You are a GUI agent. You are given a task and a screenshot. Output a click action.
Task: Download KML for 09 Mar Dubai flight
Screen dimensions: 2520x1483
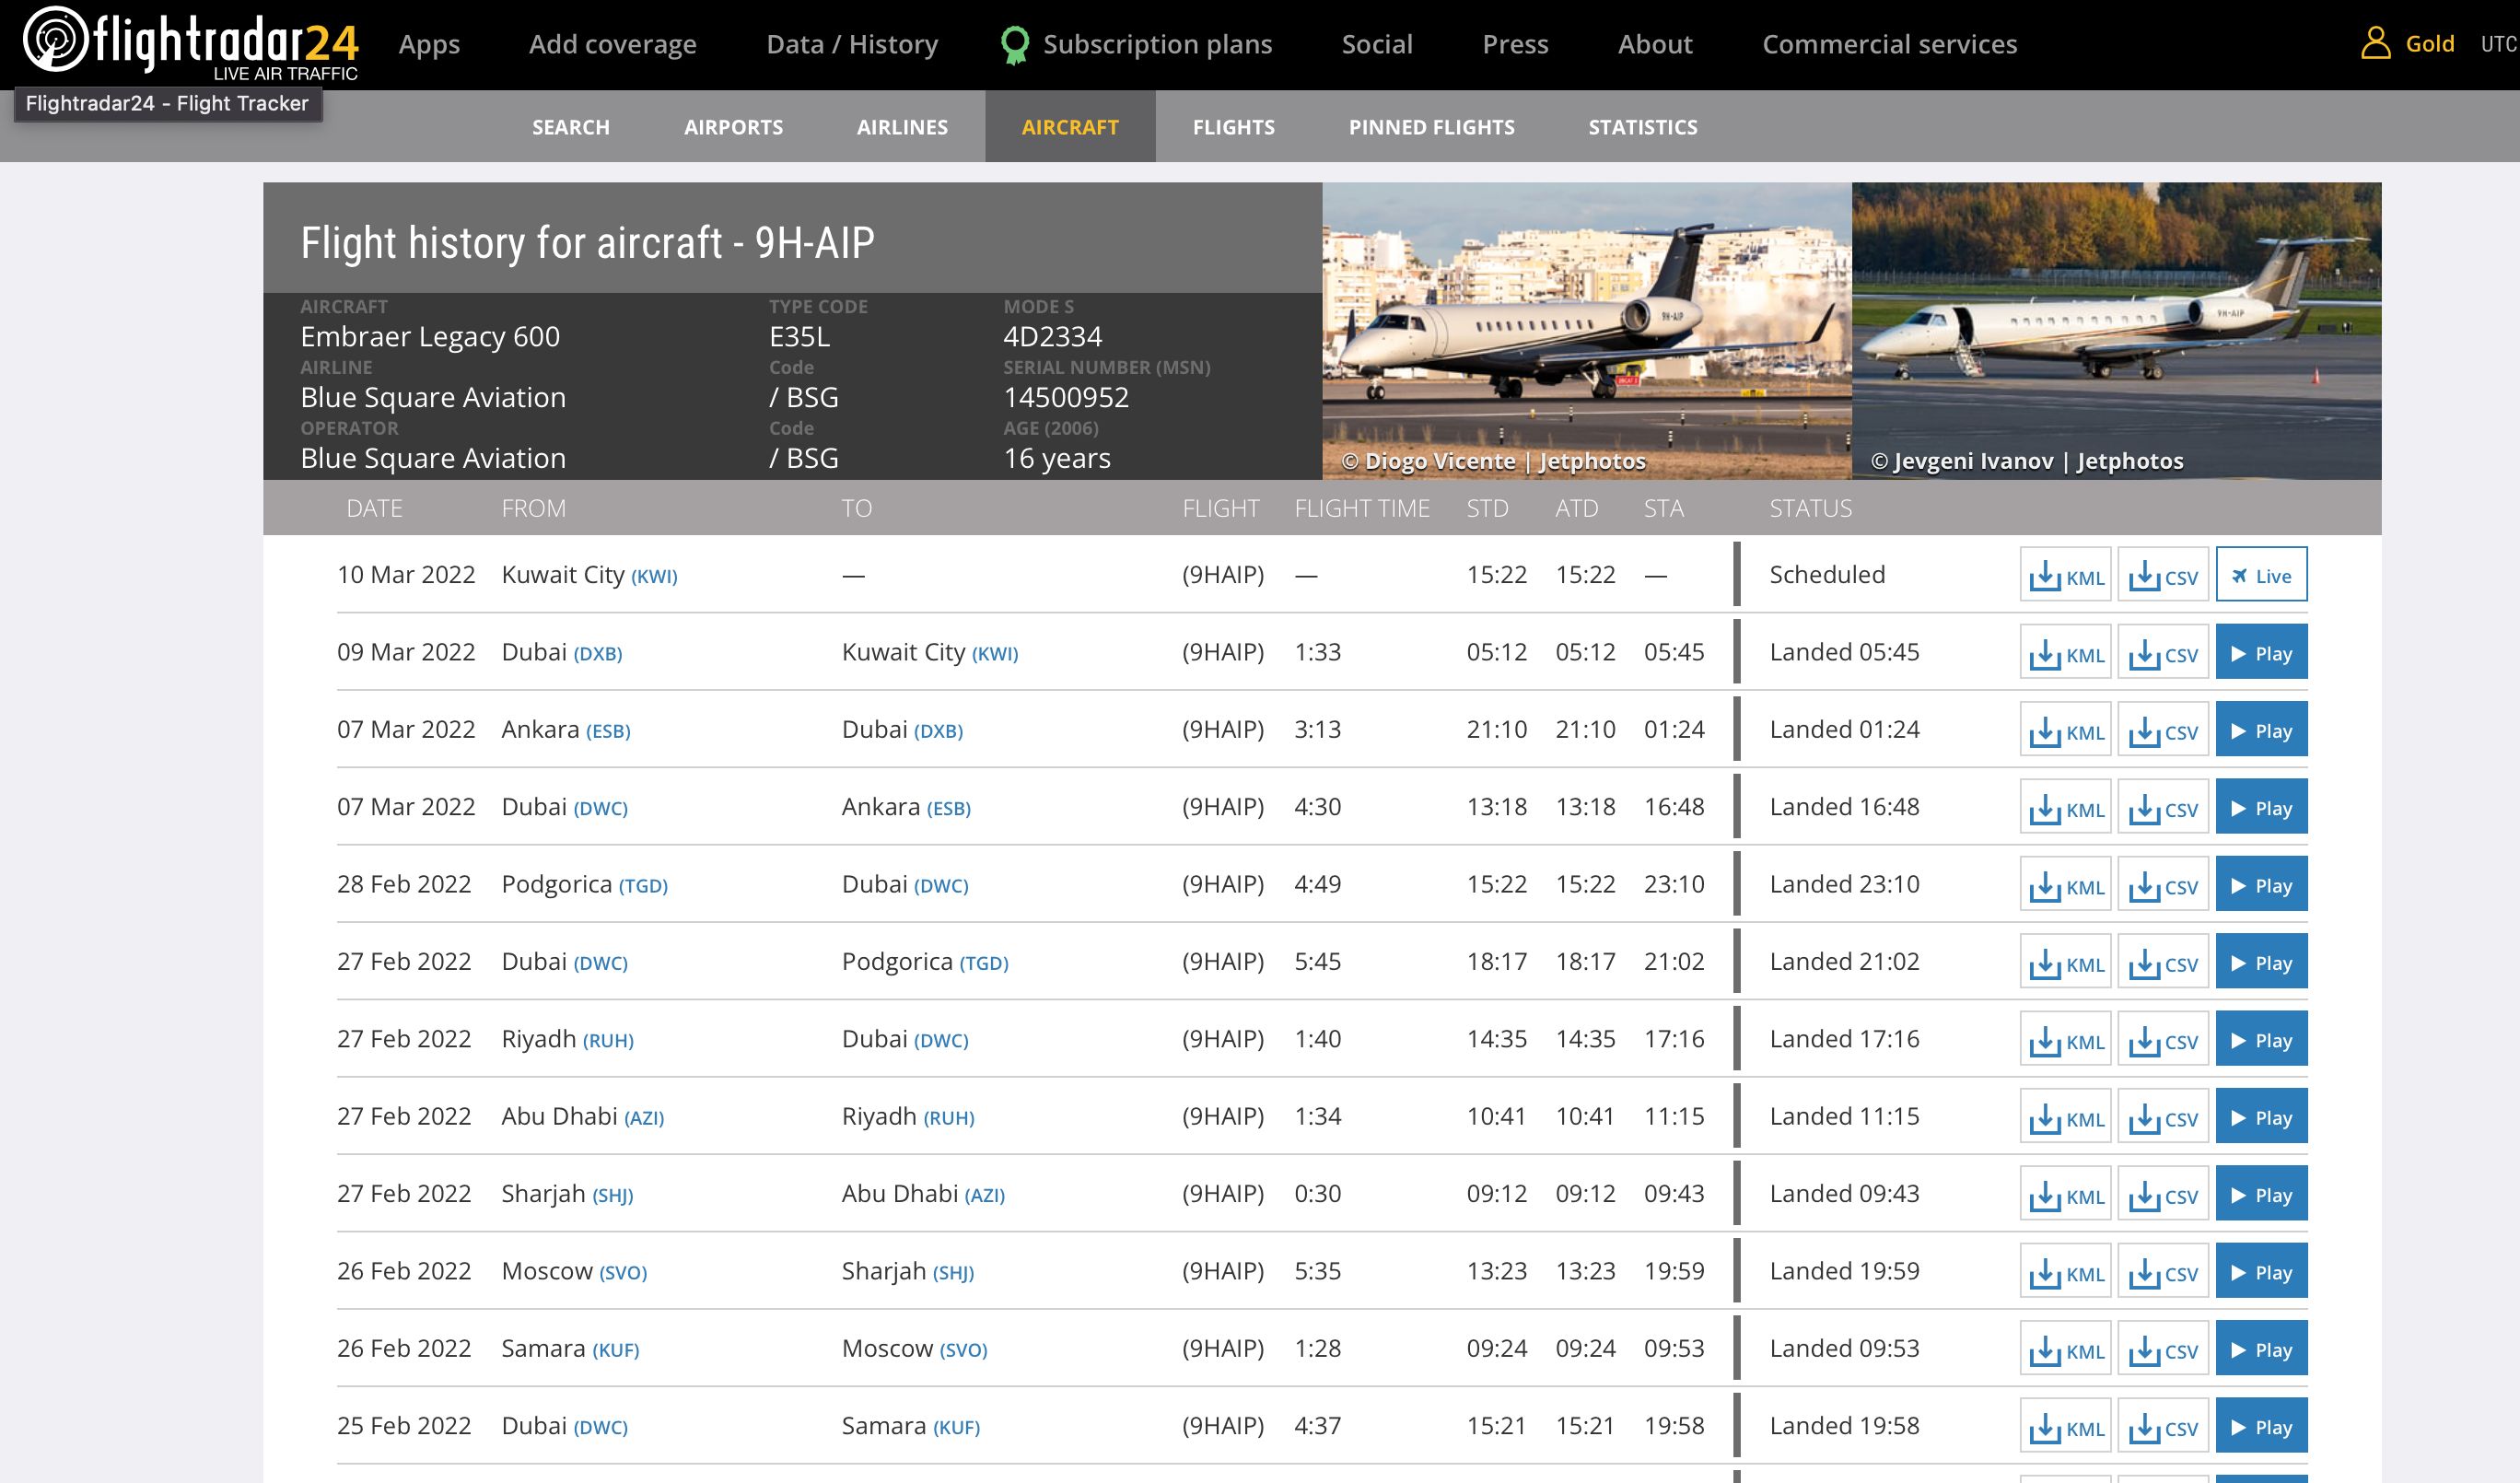point(2065,653)
